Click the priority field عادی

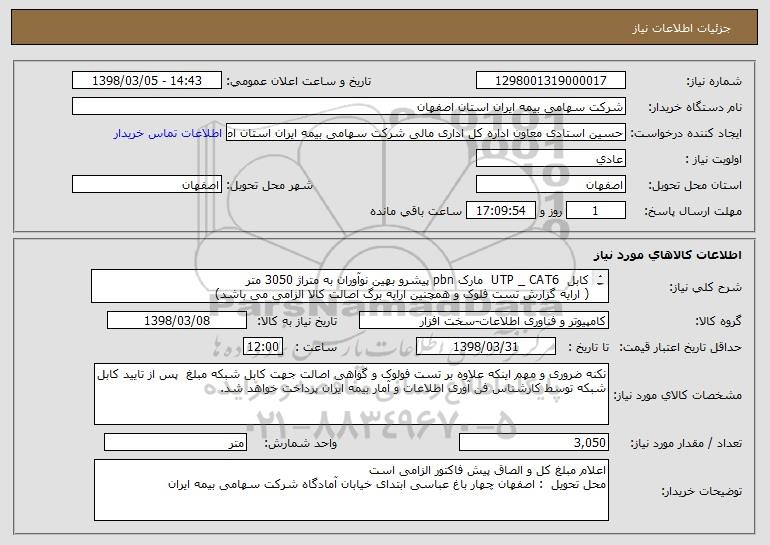coord(550,159)
